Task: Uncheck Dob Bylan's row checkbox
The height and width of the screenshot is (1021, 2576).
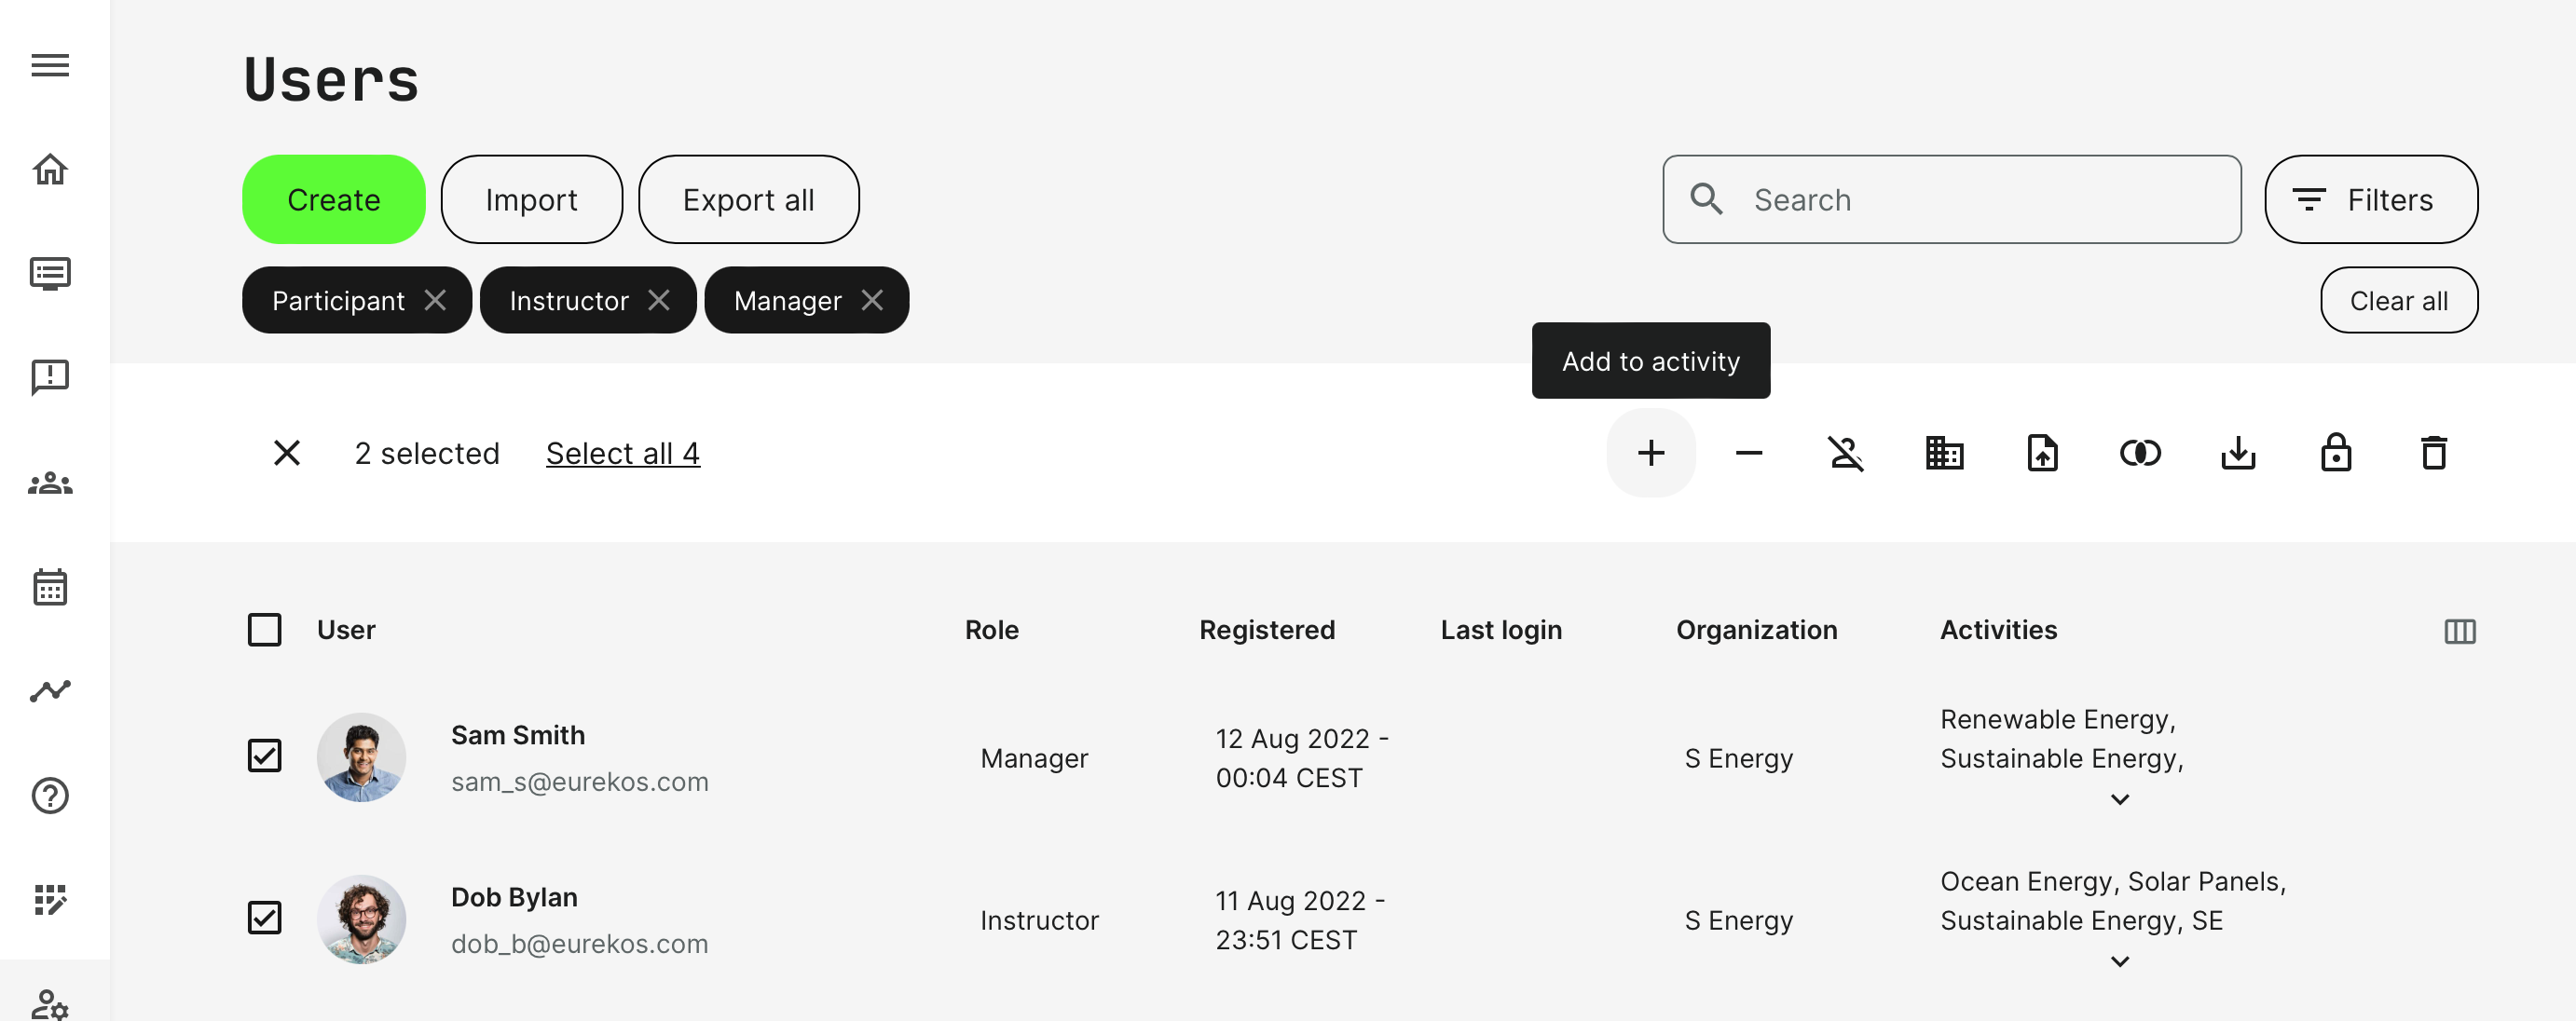Action: coord(264,918)
